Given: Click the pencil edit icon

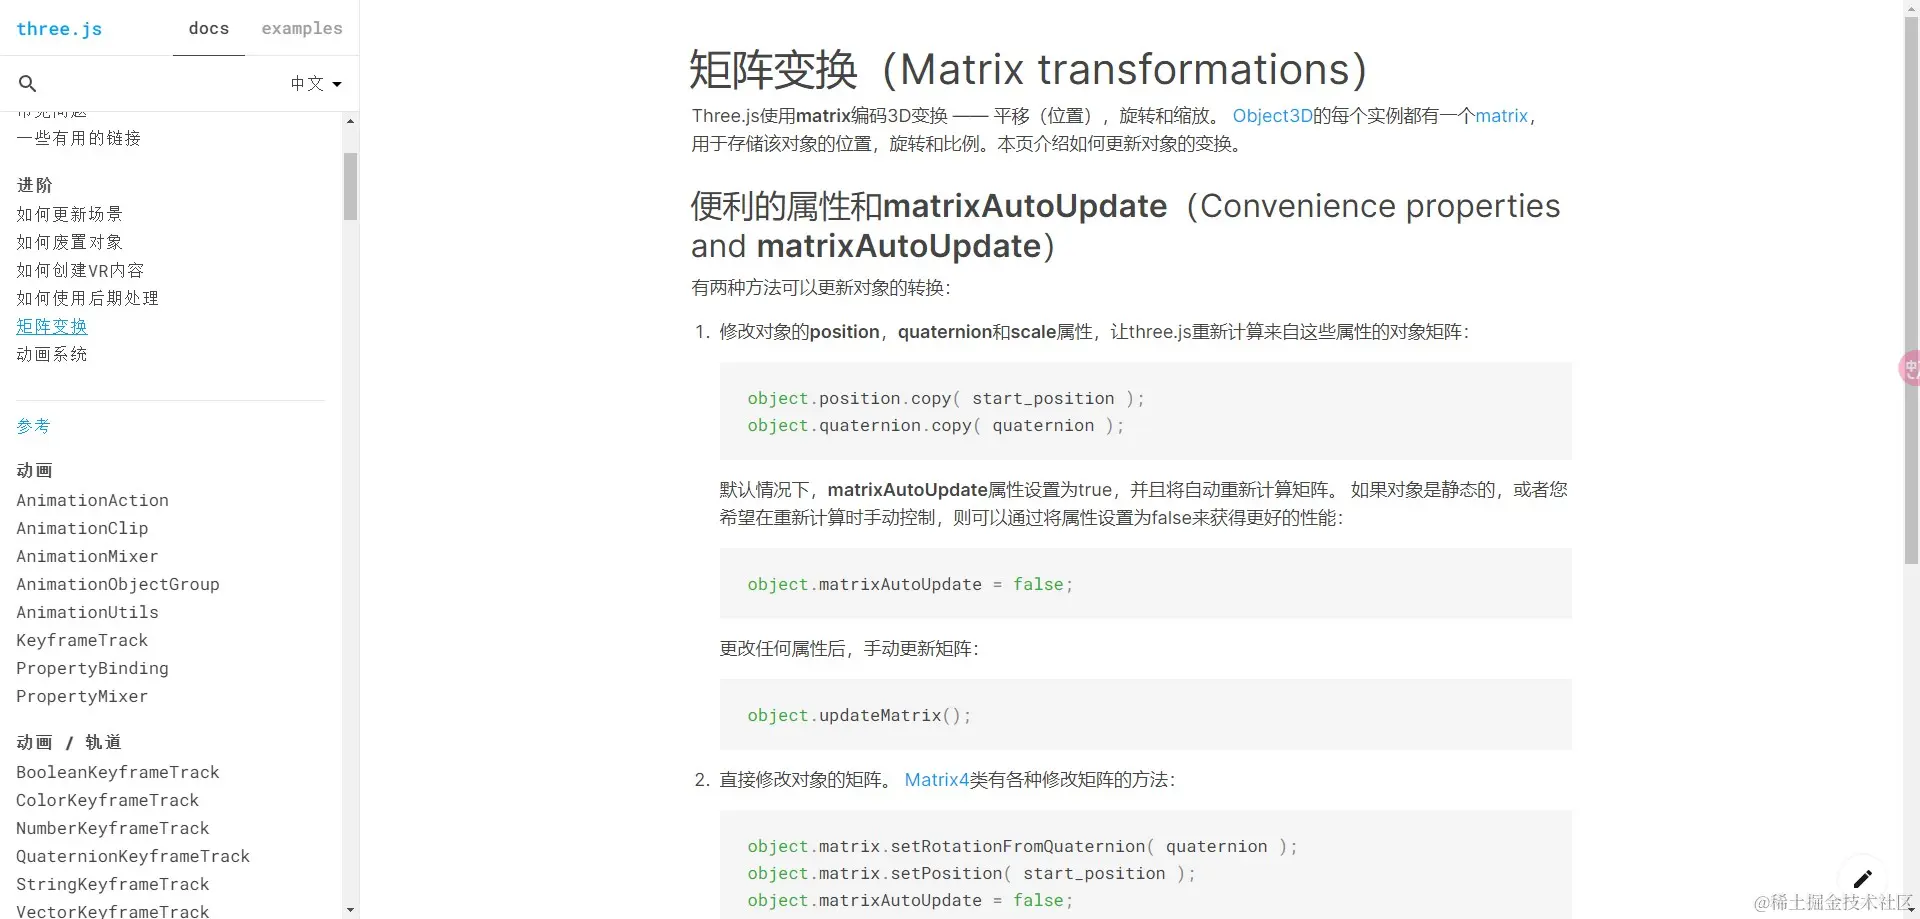Looking at the screenshot, I should (x=1862, y=879).
